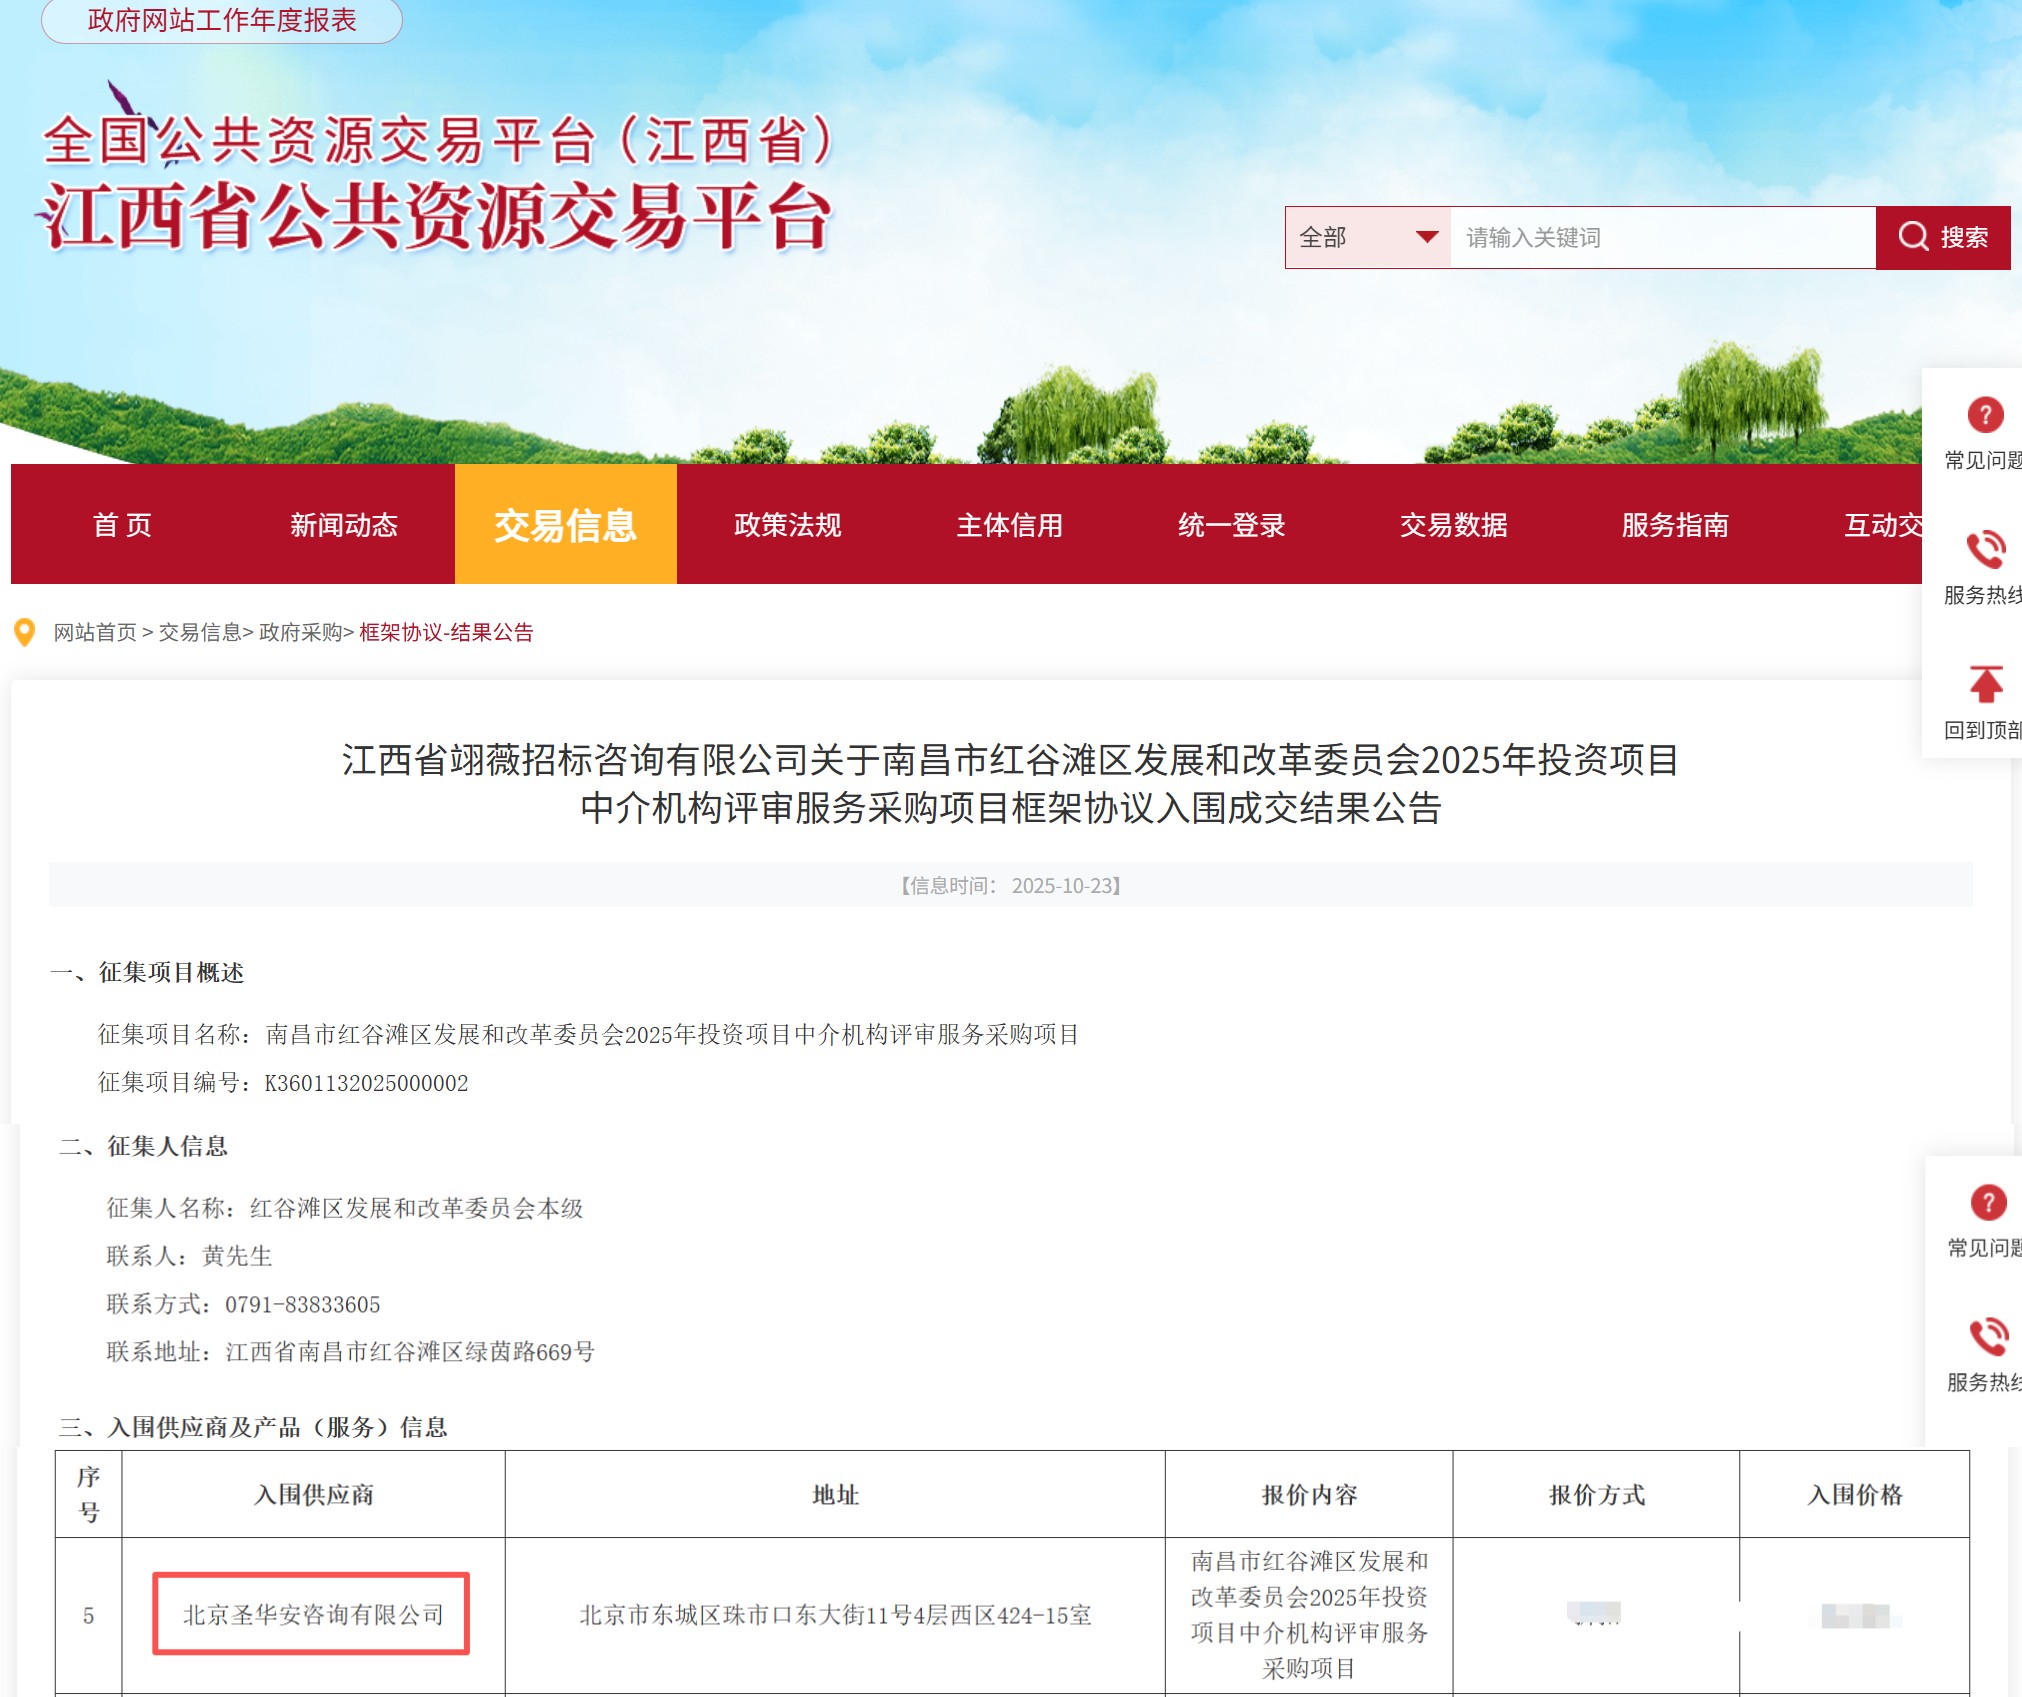
Task: Click the lower 服务热线 phone icon
Action: coord(1988,1336)
